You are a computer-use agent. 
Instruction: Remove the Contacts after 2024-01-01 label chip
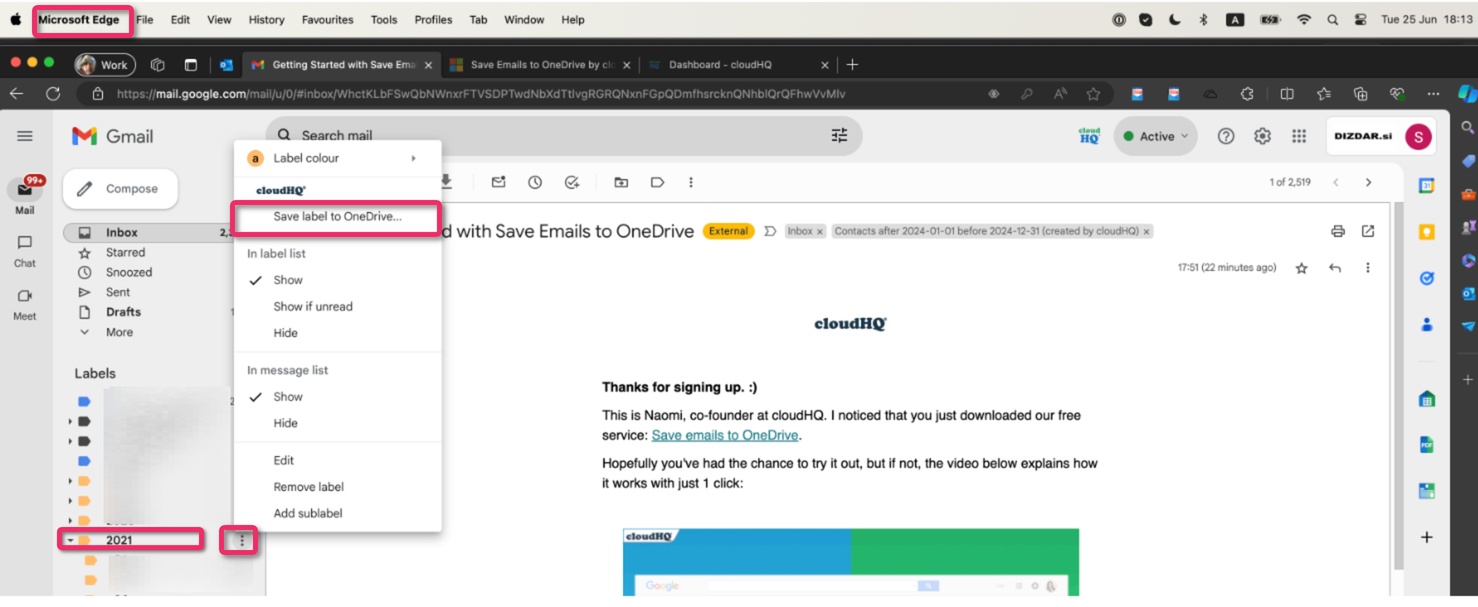tap(1146, 231)
